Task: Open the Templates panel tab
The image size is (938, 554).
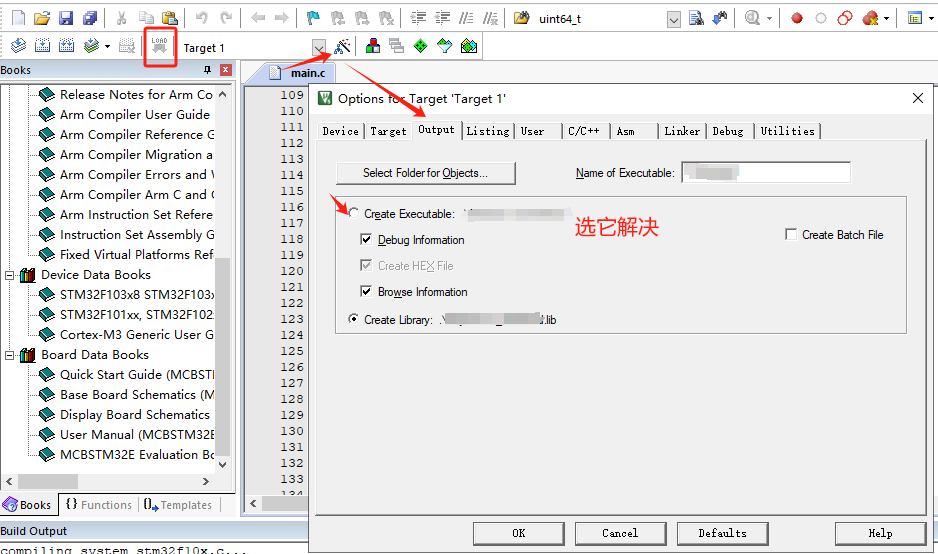Action: [x=178, y=505]
